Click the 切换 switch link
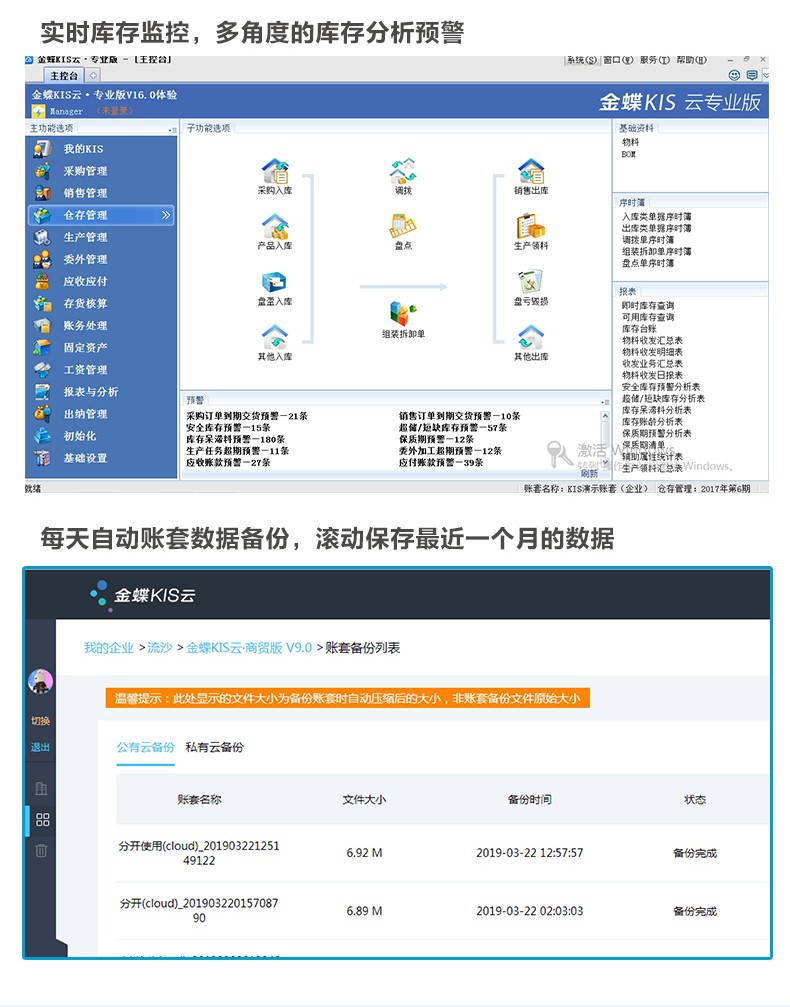The image size is (790, 1007). pyautogui.click(x=40, y=721)
